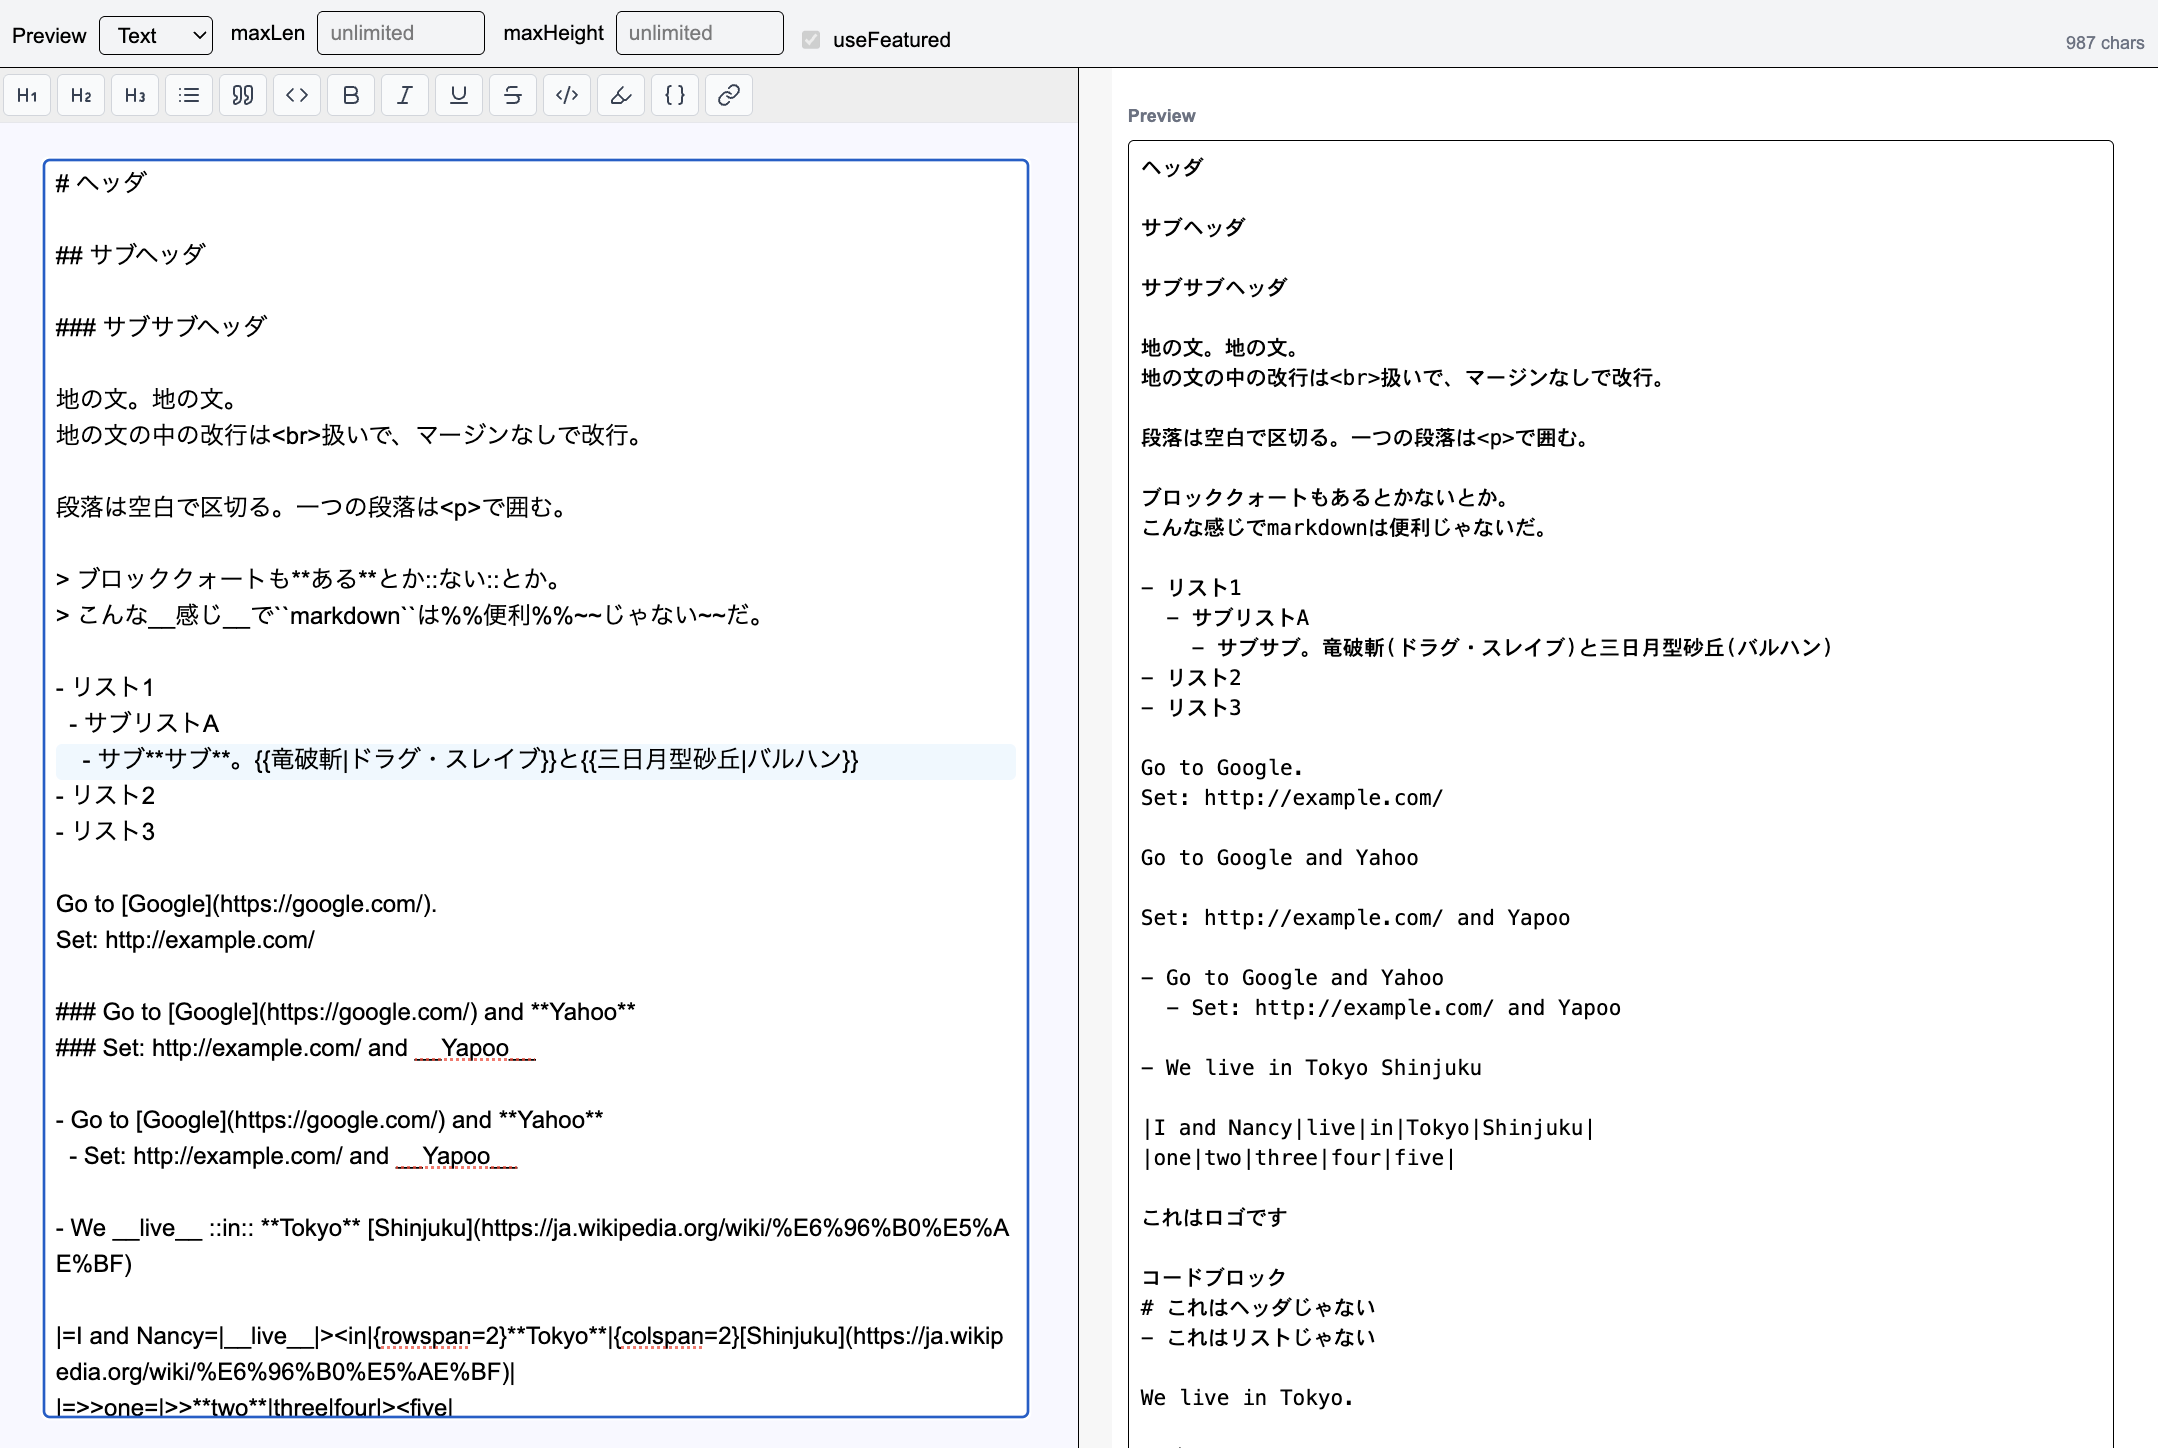Click the editor line '- リスト2'
The height and width of the screenshot is (1448, 2158).
tap(106, 796)
